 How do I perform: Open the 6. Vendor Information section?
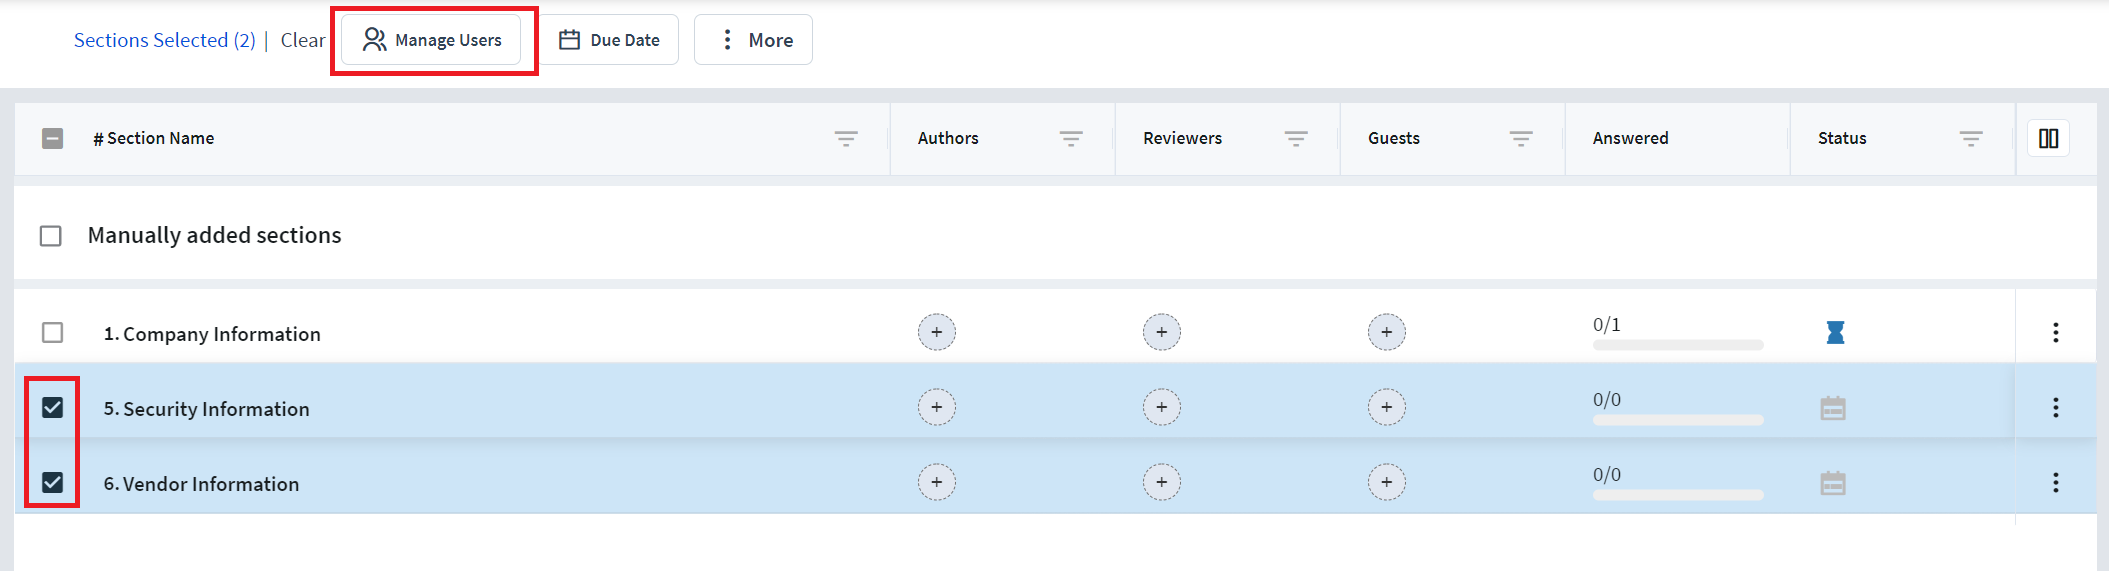tap(201, 484)
